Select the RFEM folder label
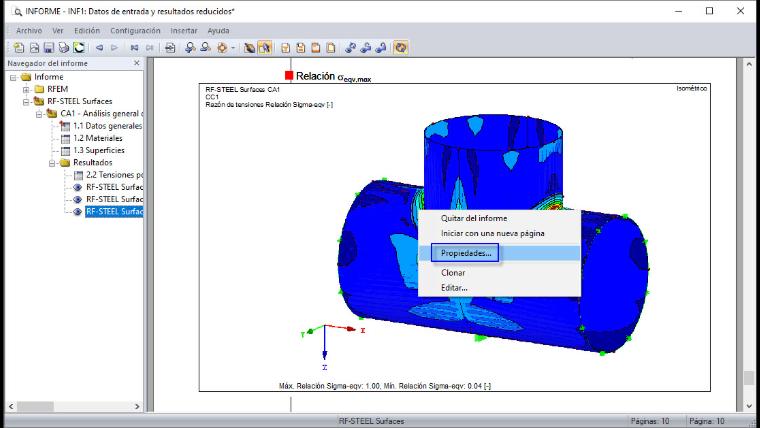Image resolution: width=760 pixels, height=428 pixels. point(57,89)
